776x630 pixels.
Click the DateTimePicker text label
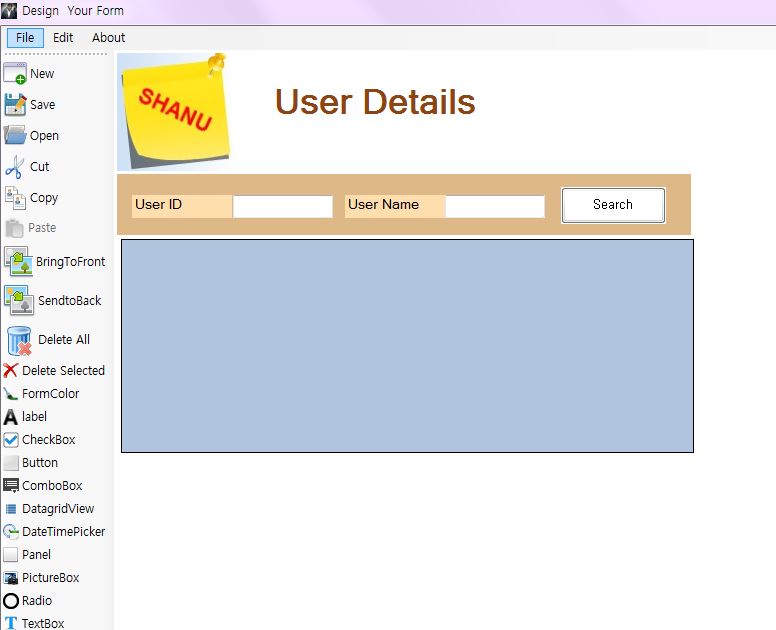click(x=63, y=532)
